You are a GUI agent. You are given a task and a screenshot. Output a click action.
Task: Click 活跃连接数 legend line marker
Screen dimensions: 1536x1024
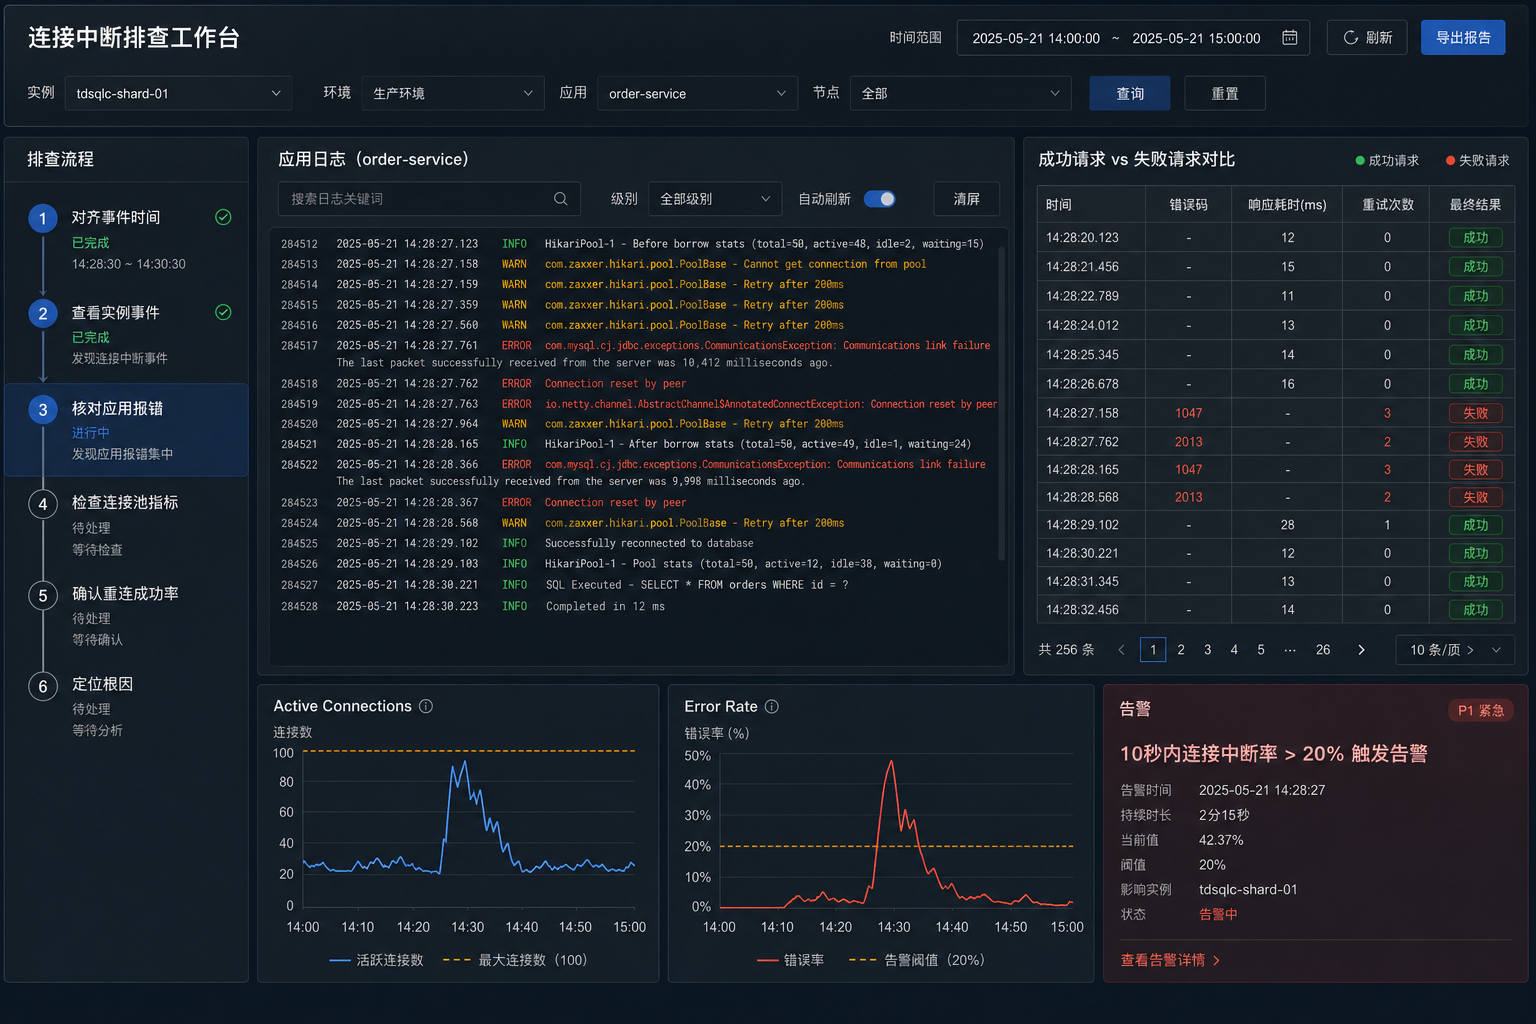[340, 960]
